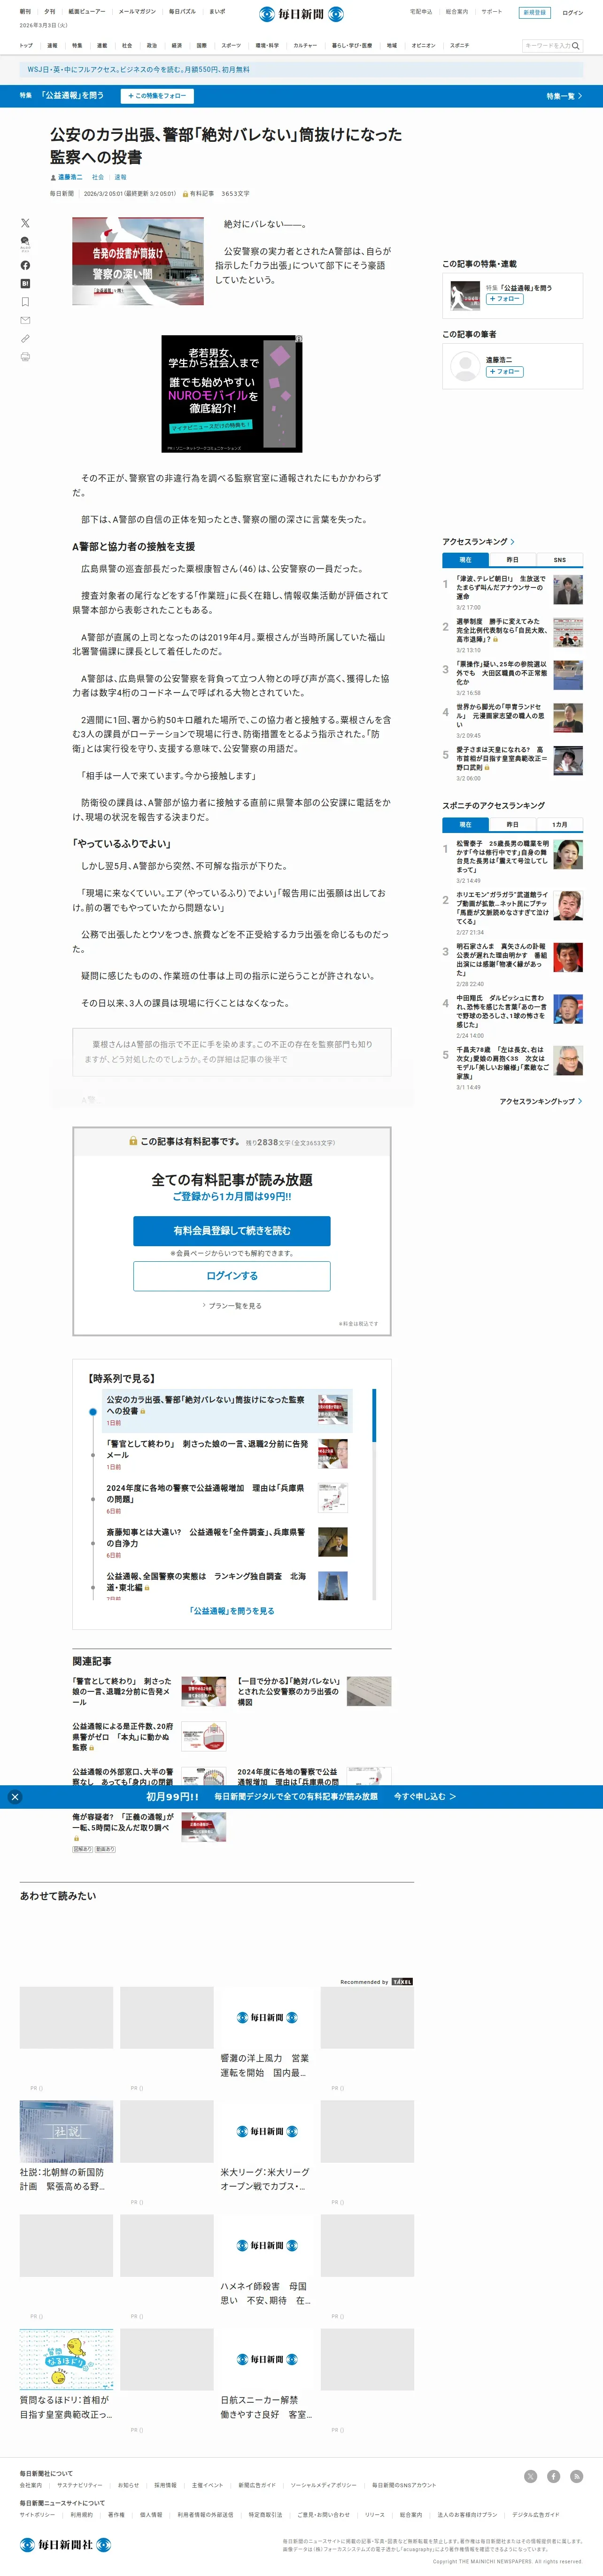Click the Mainichi Shimbun logo at the top

point(301,14)
